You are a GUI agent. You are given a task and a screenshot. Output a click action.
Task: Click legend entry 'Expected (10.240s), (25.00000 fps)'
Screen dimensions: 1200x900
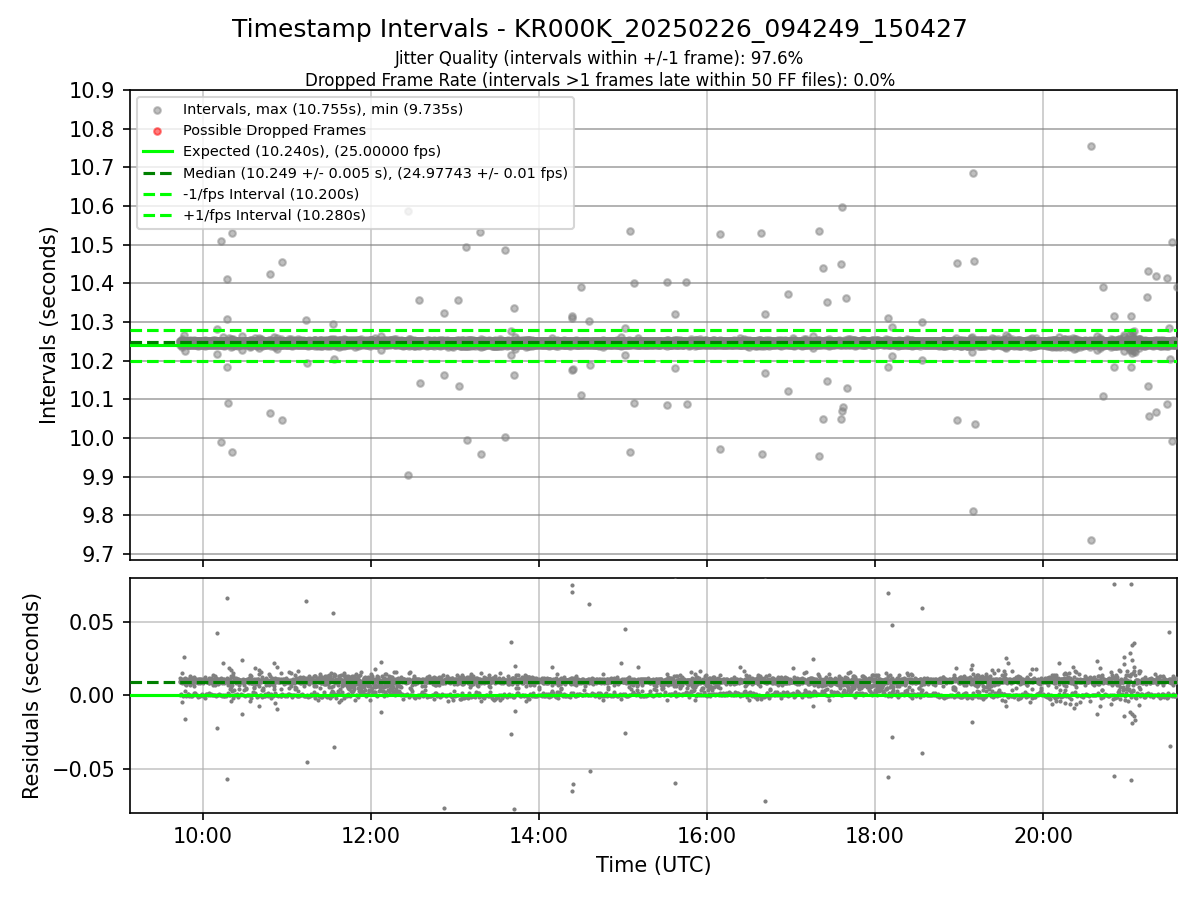(312, 151)
